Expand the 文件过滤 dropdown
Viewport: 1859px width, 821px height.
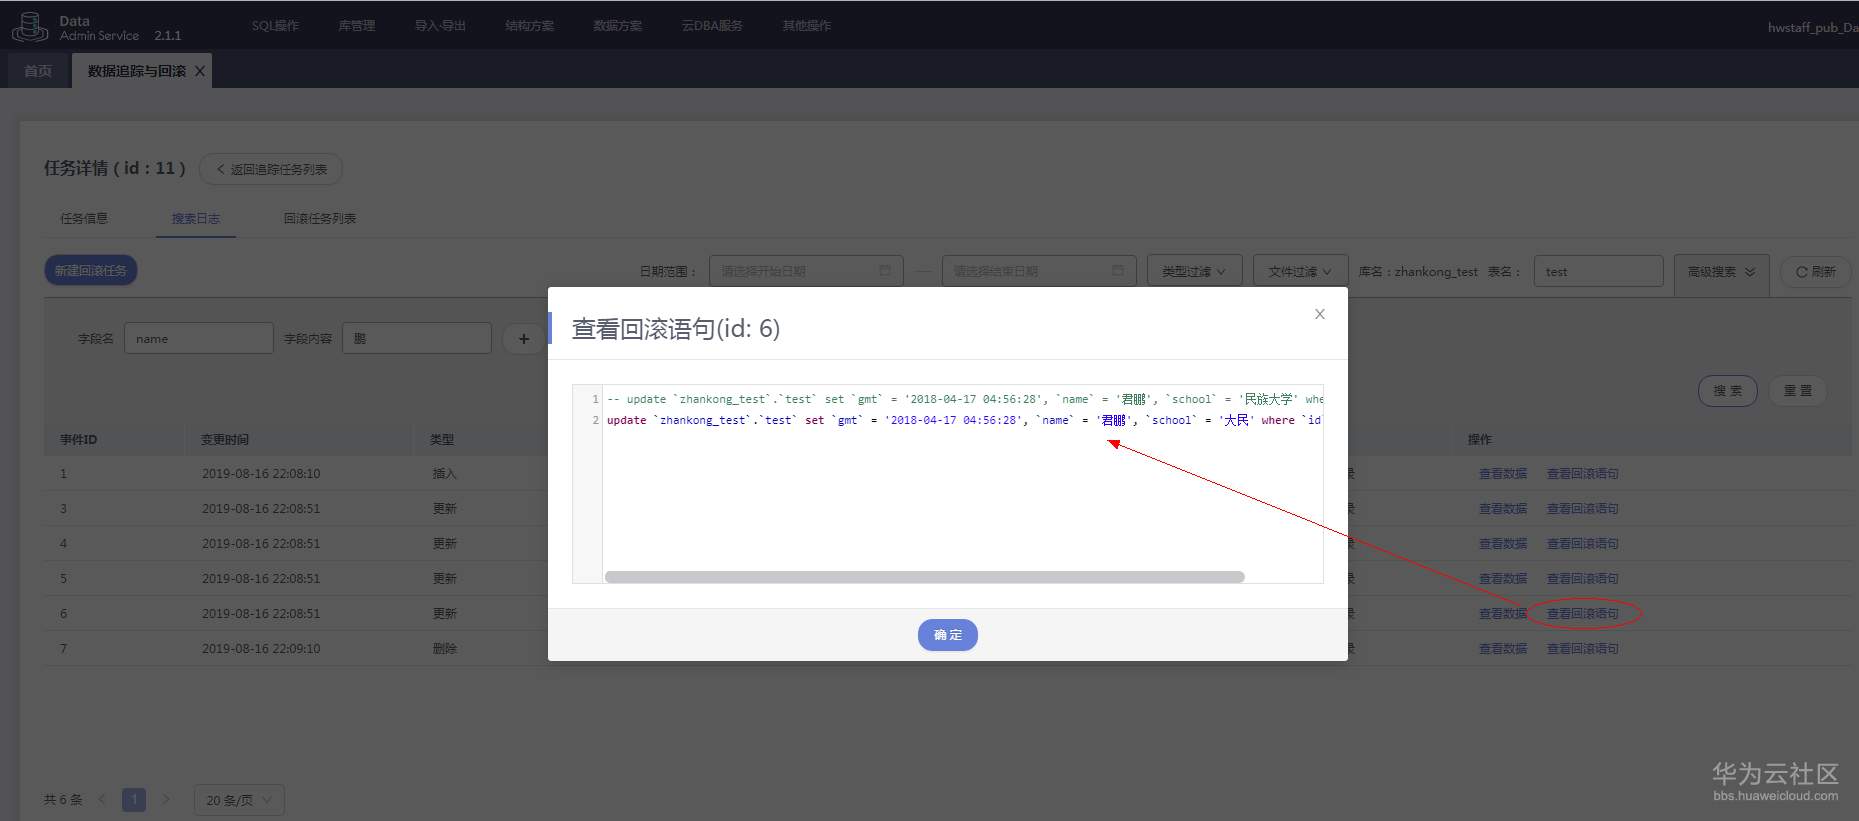coord(1300,271)
